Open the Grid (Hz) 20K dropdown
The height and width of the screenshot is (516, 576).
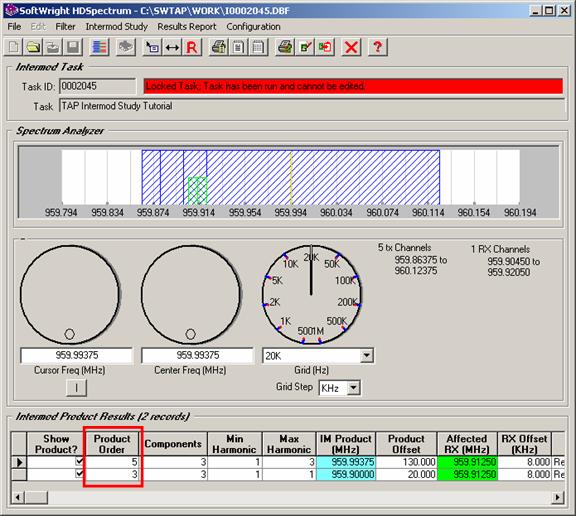(x=366, y=356)
